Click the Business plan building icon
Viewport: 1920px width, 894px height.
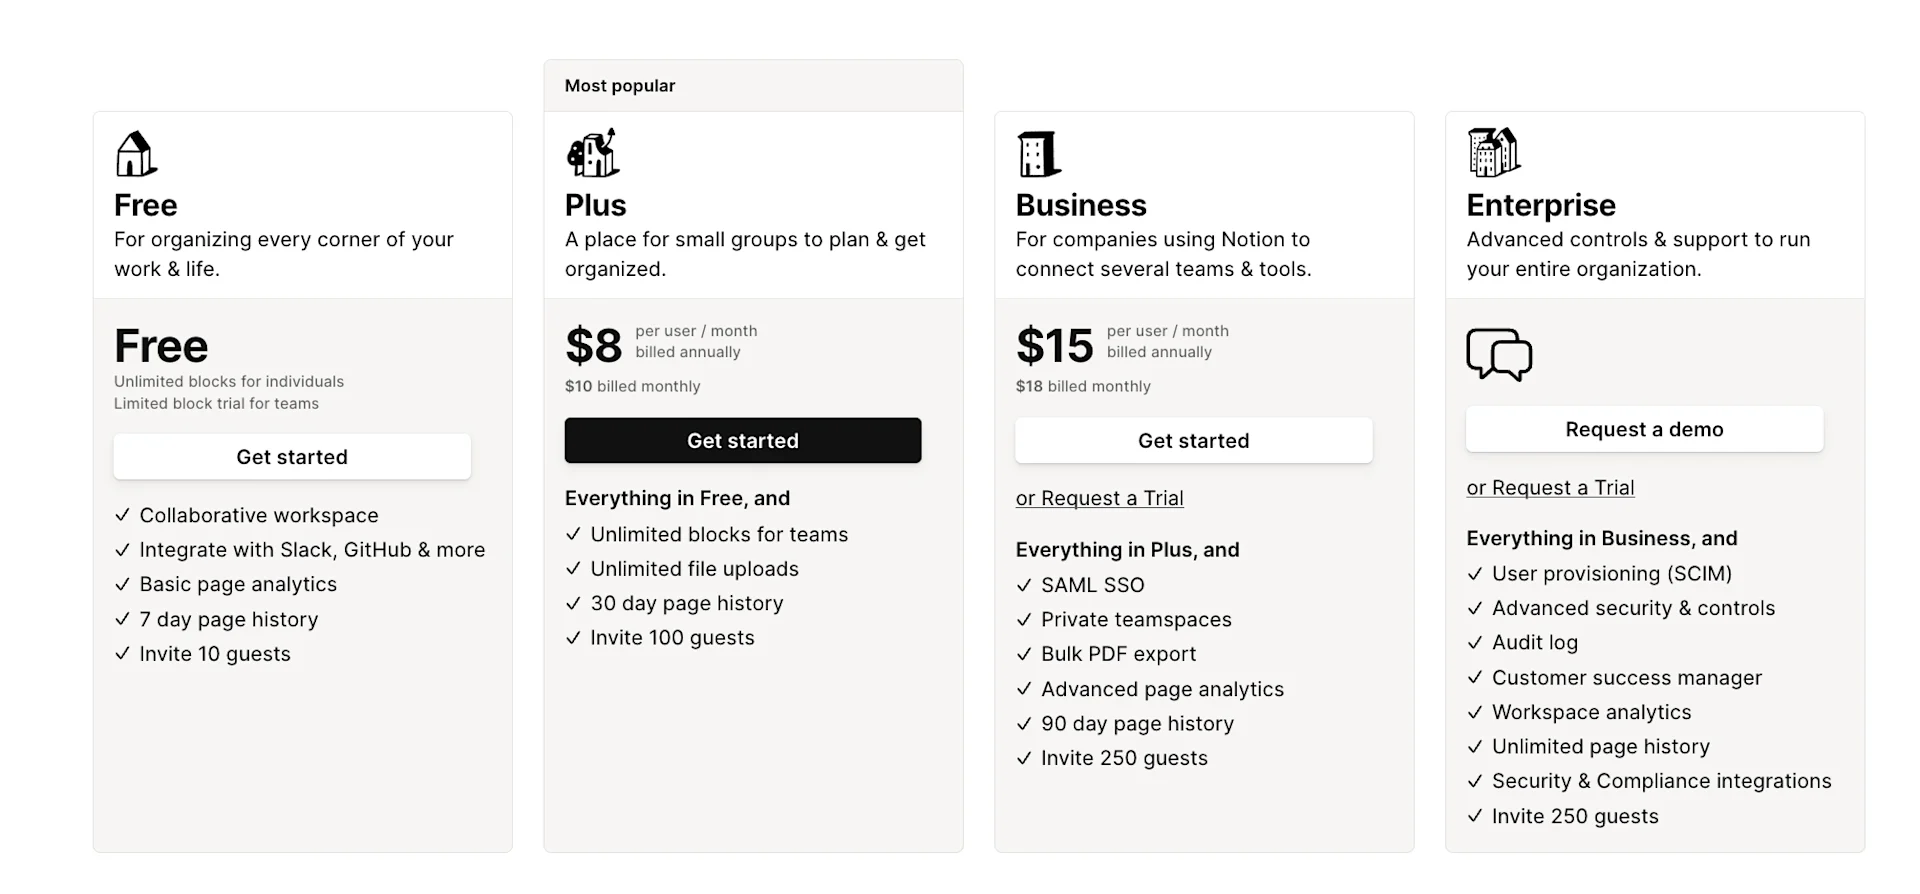pyautogui.click(x=1038, y=154)
